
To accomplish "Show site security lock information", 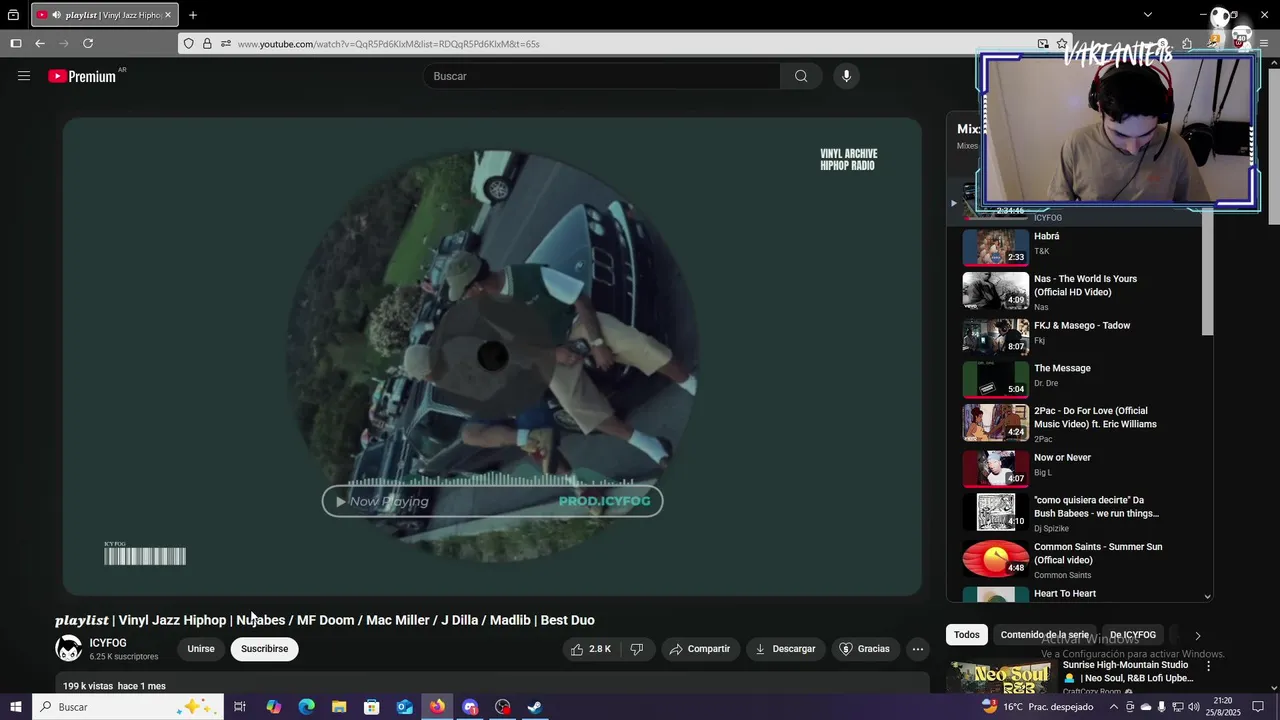I will click(207, 44).
